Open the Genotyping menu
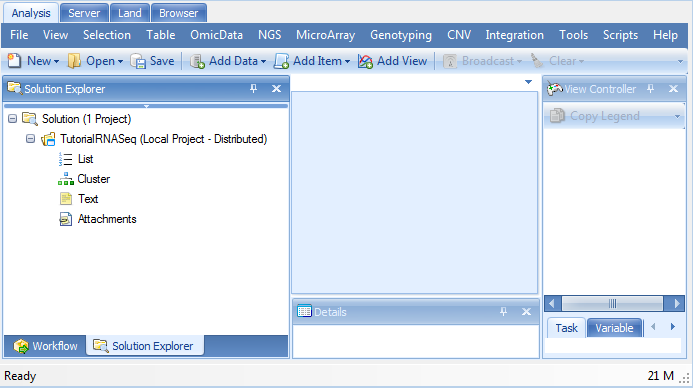693x388 pixels. click(401, 35)
